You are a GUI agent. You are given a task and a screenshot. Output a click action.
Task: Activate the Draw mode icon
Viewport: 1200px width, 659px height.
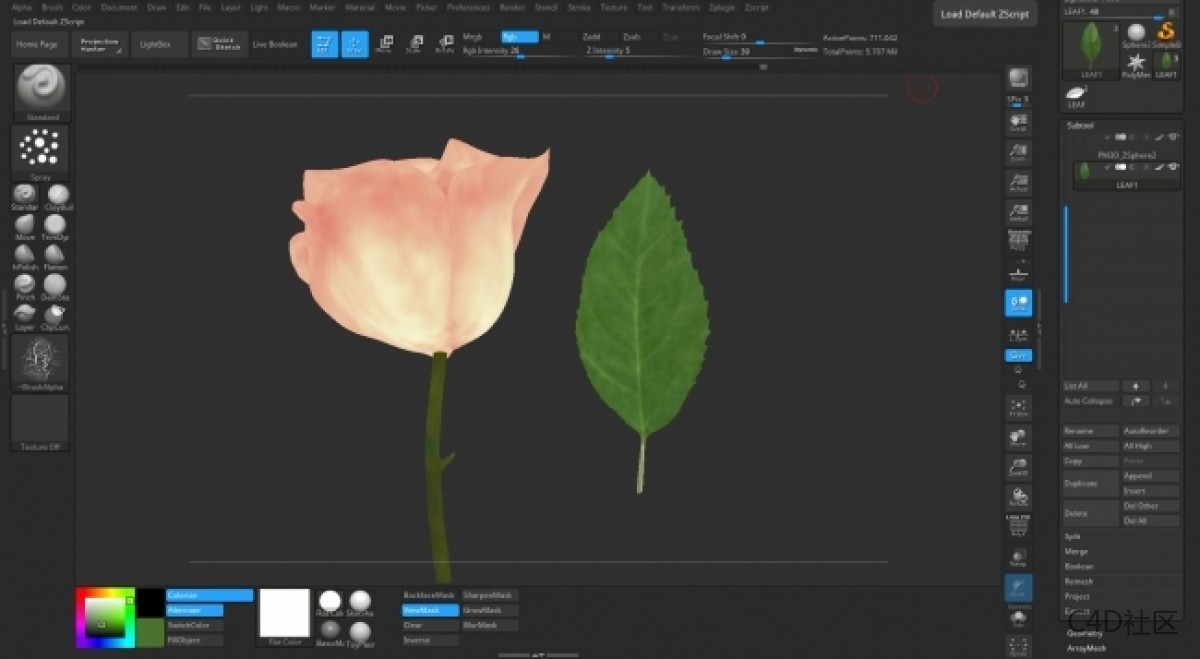click(355, 44)
